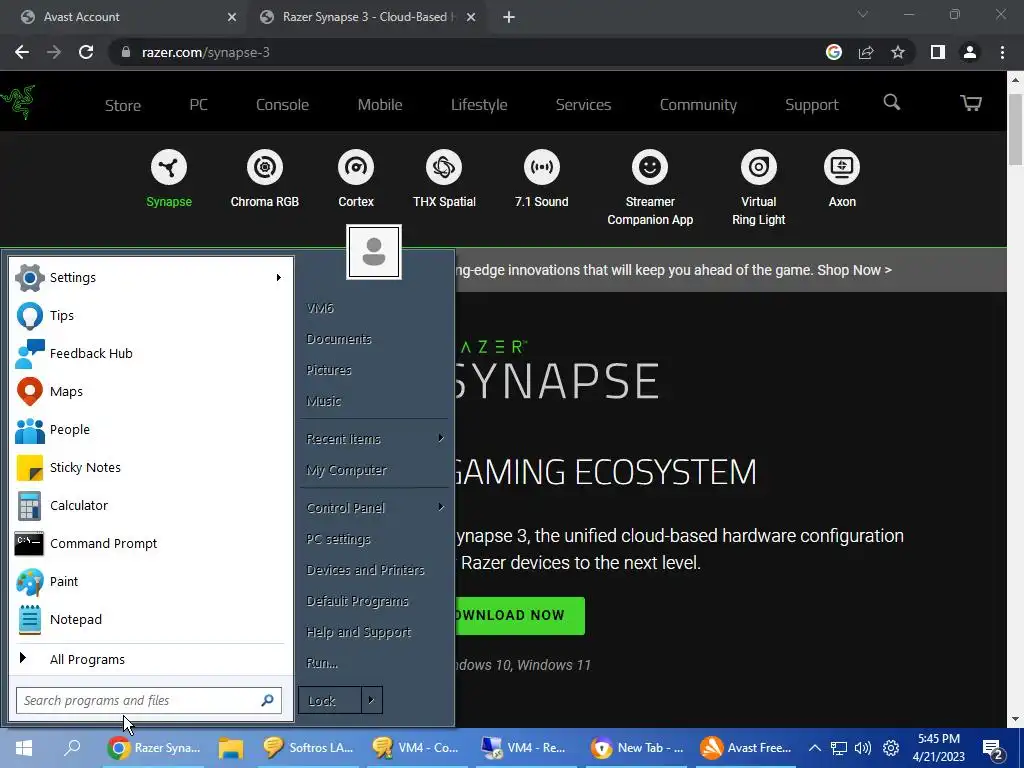Open the Cortex icon

click(356, 167)
